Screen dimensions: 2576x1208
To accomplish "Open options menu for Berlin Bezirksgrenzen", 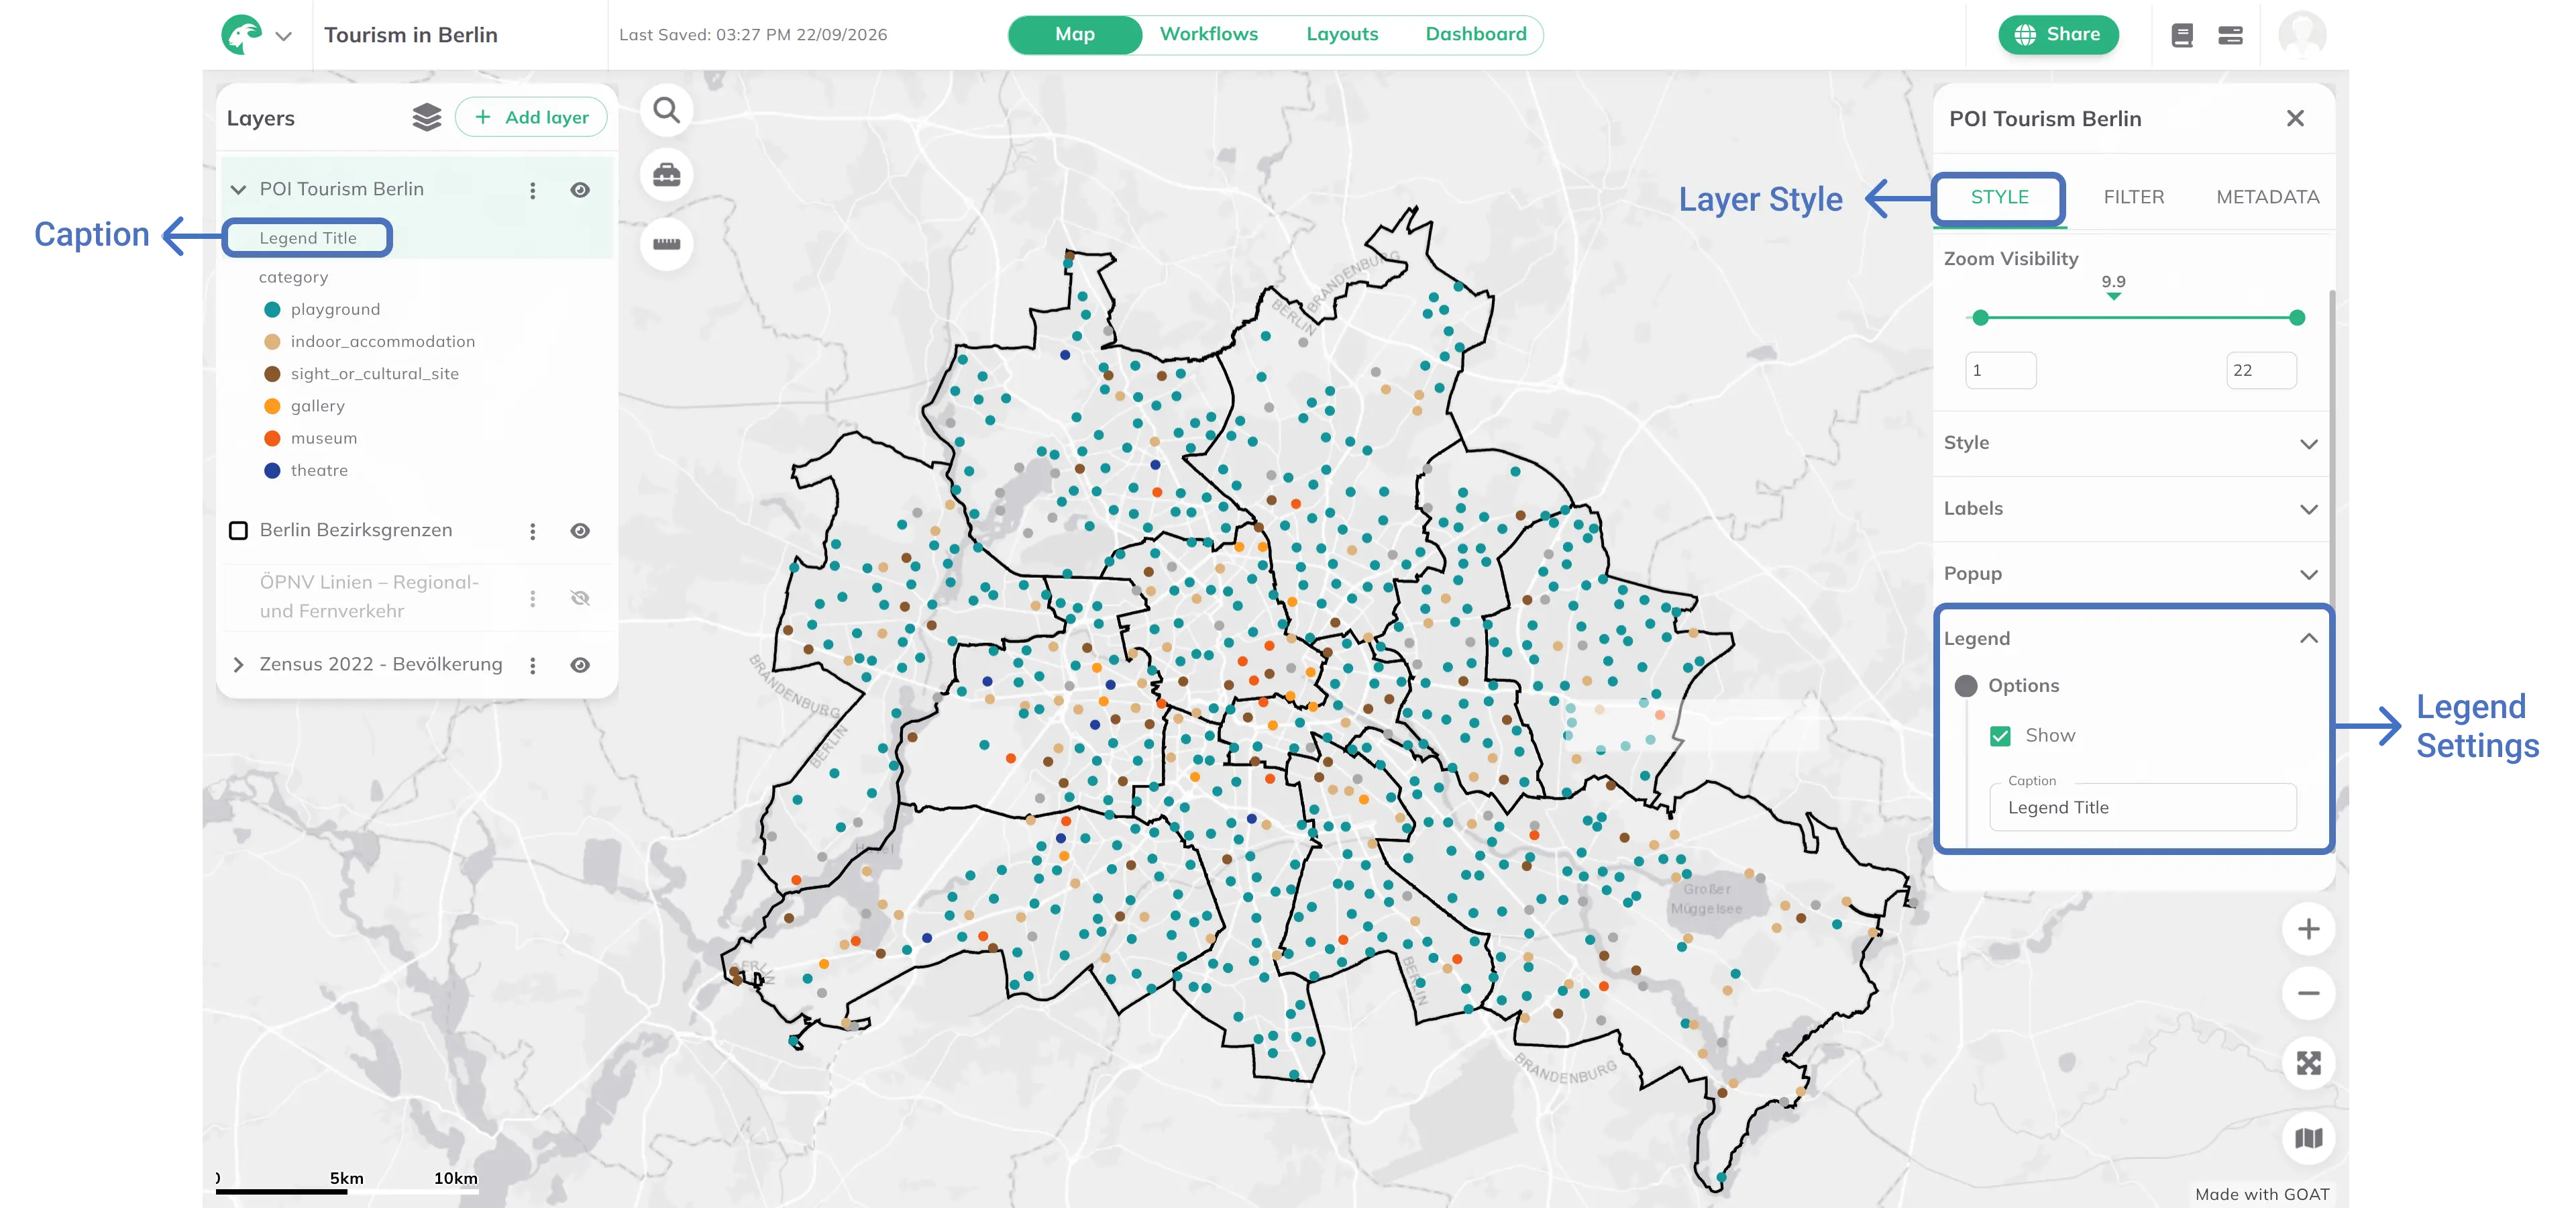I will click(533, 531).
